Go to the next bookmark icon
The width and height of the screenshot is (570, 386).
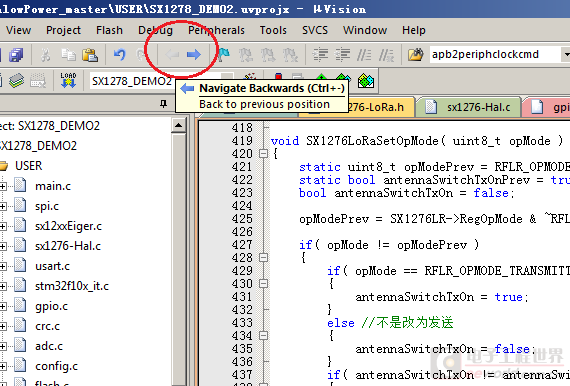coord(268,55)
